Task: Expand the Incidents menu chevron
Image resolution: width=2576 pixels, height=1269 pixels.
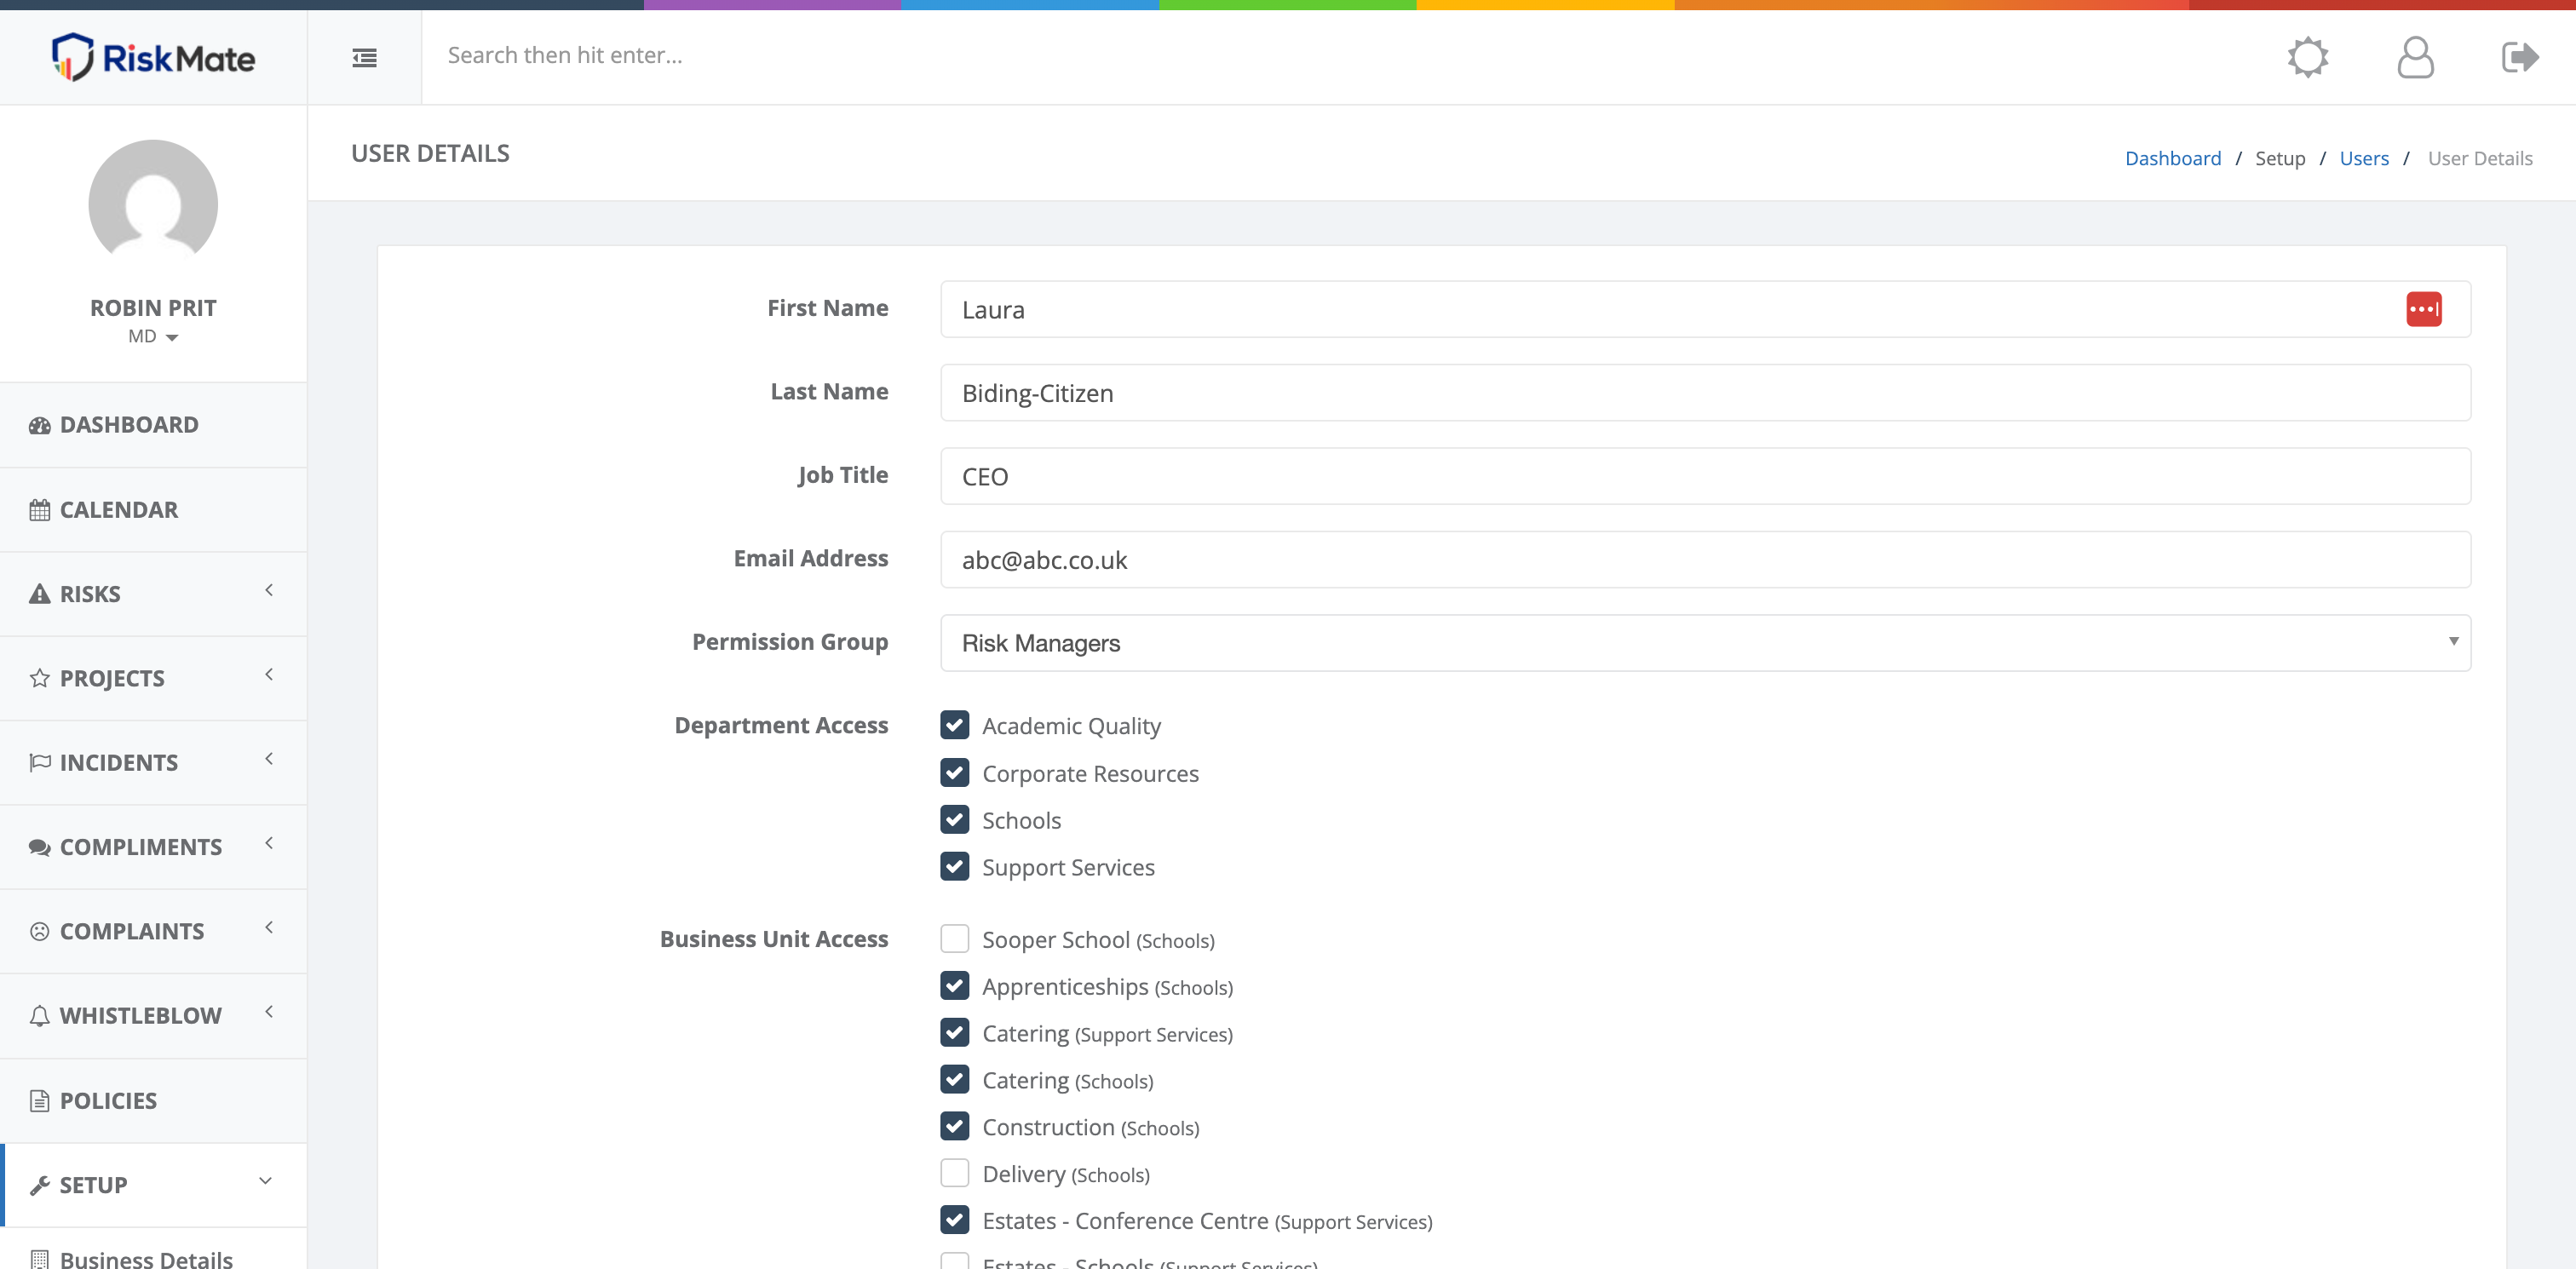Action: coord(269,759)
